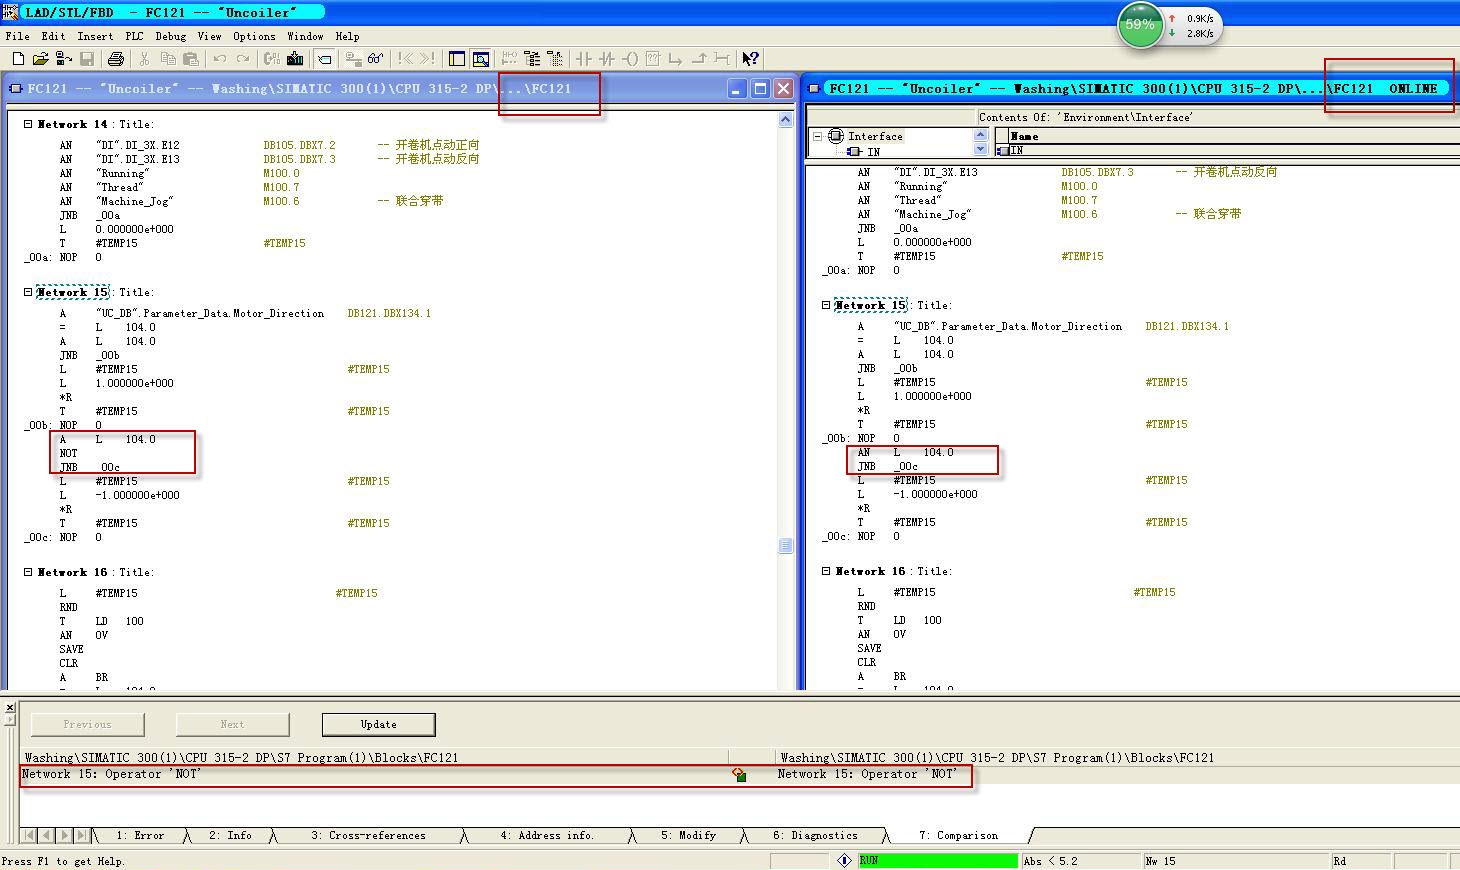Click the Copy toolbar icon
Viewport: 1460px width, 870px height.
pyautogui.click(x=166, y=59)
